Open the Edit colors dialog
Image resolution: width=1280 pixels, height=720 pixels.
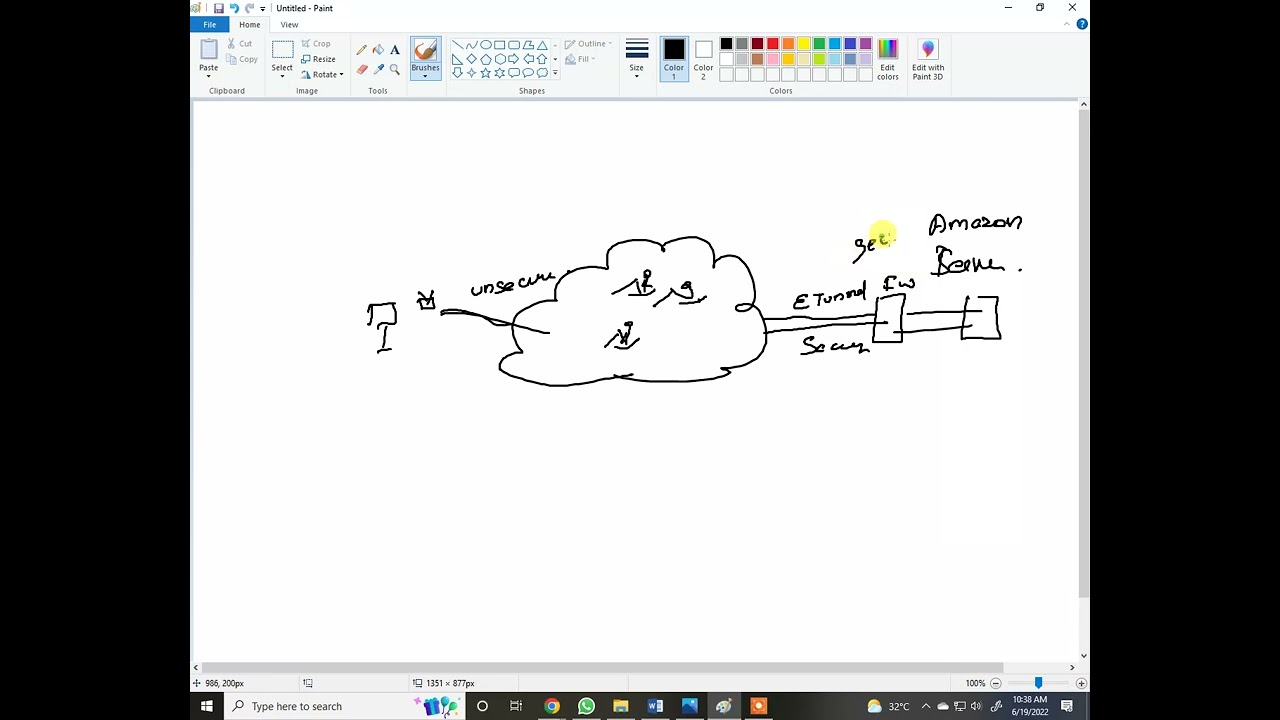point(887,60)
